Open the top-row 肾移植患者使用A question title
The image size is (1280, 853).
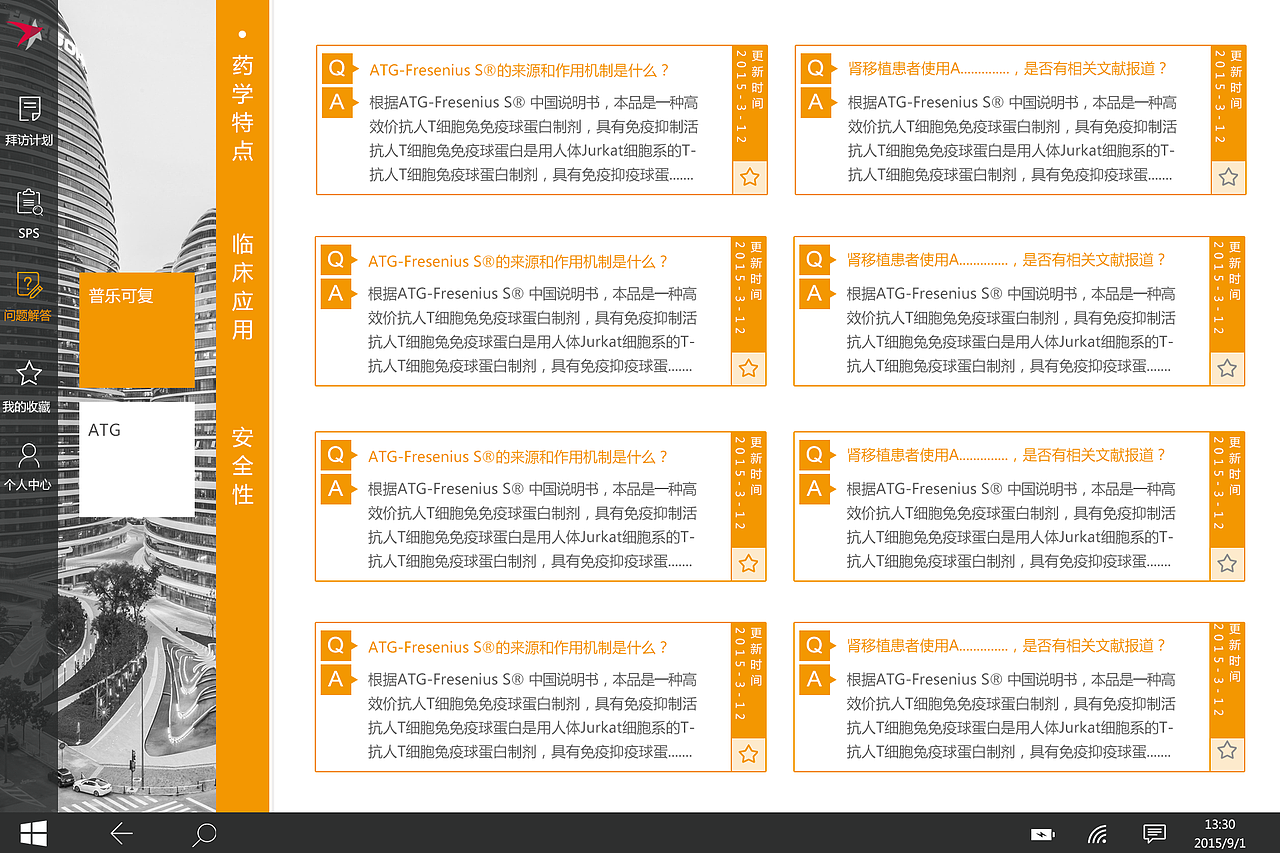(1008, 68)
